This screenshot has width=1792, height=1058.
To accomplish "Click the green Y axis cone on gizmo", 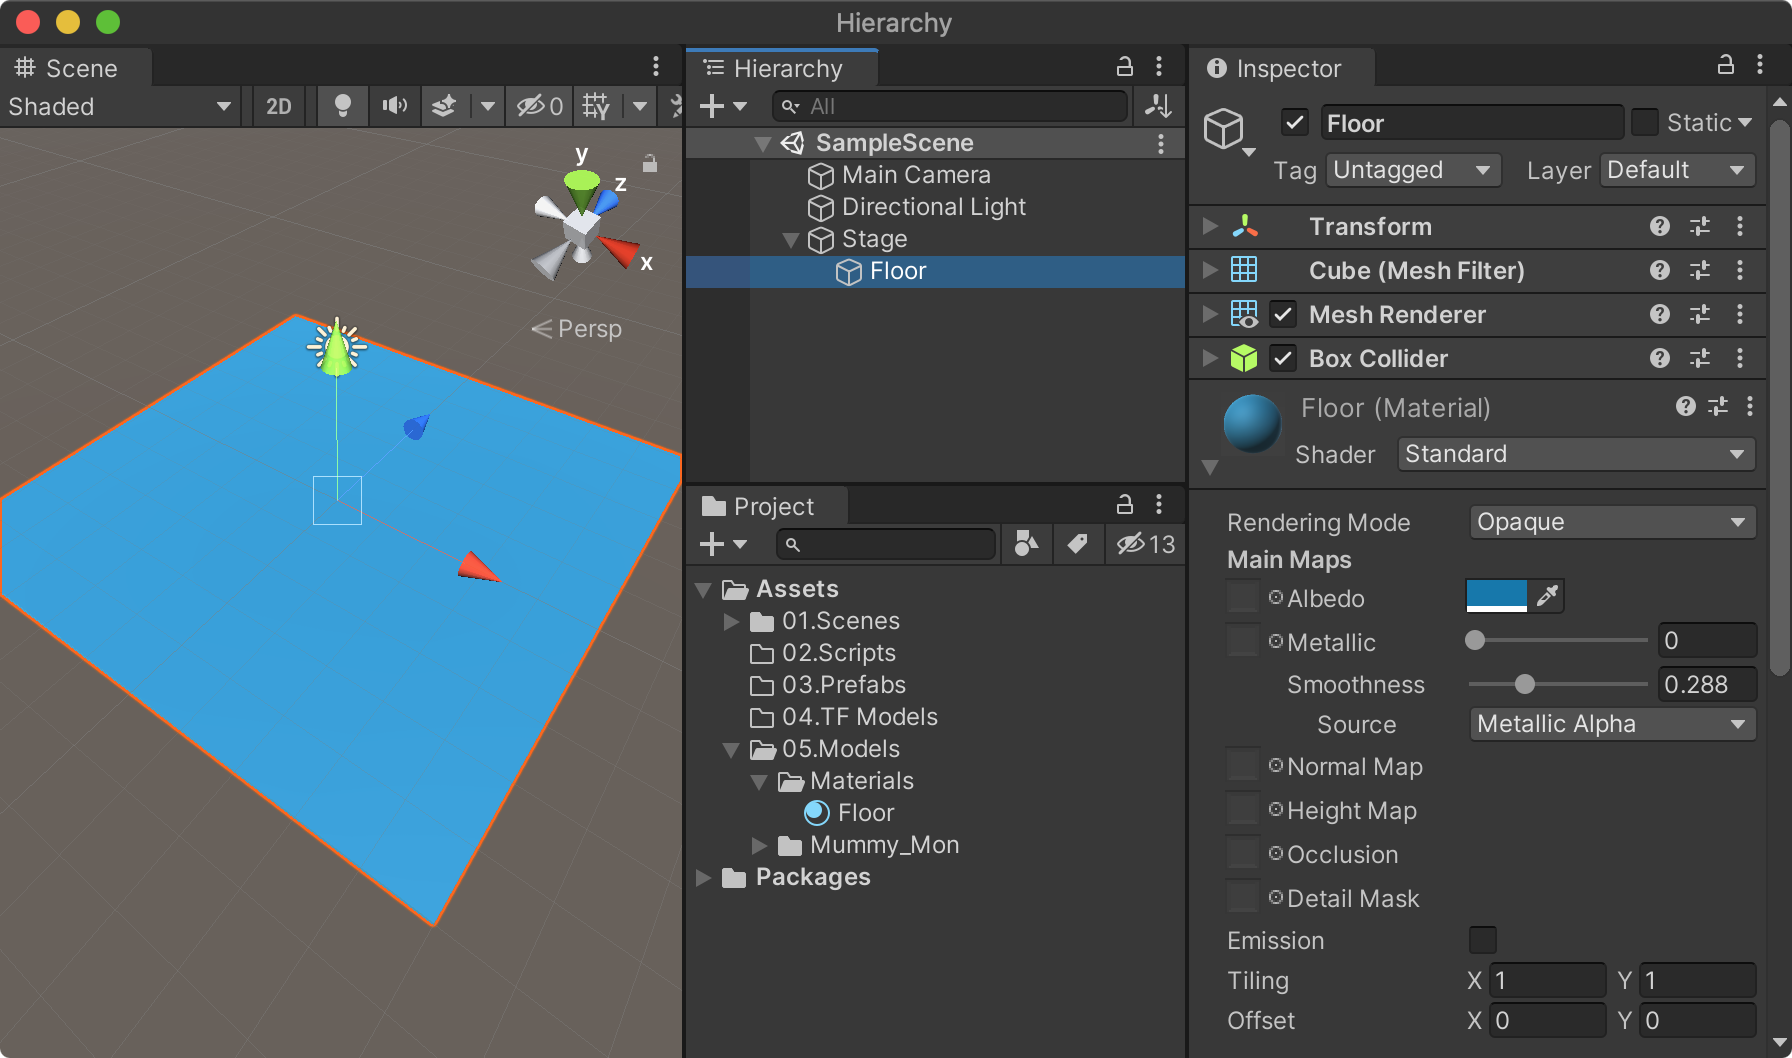I will (x=581, y=188).
